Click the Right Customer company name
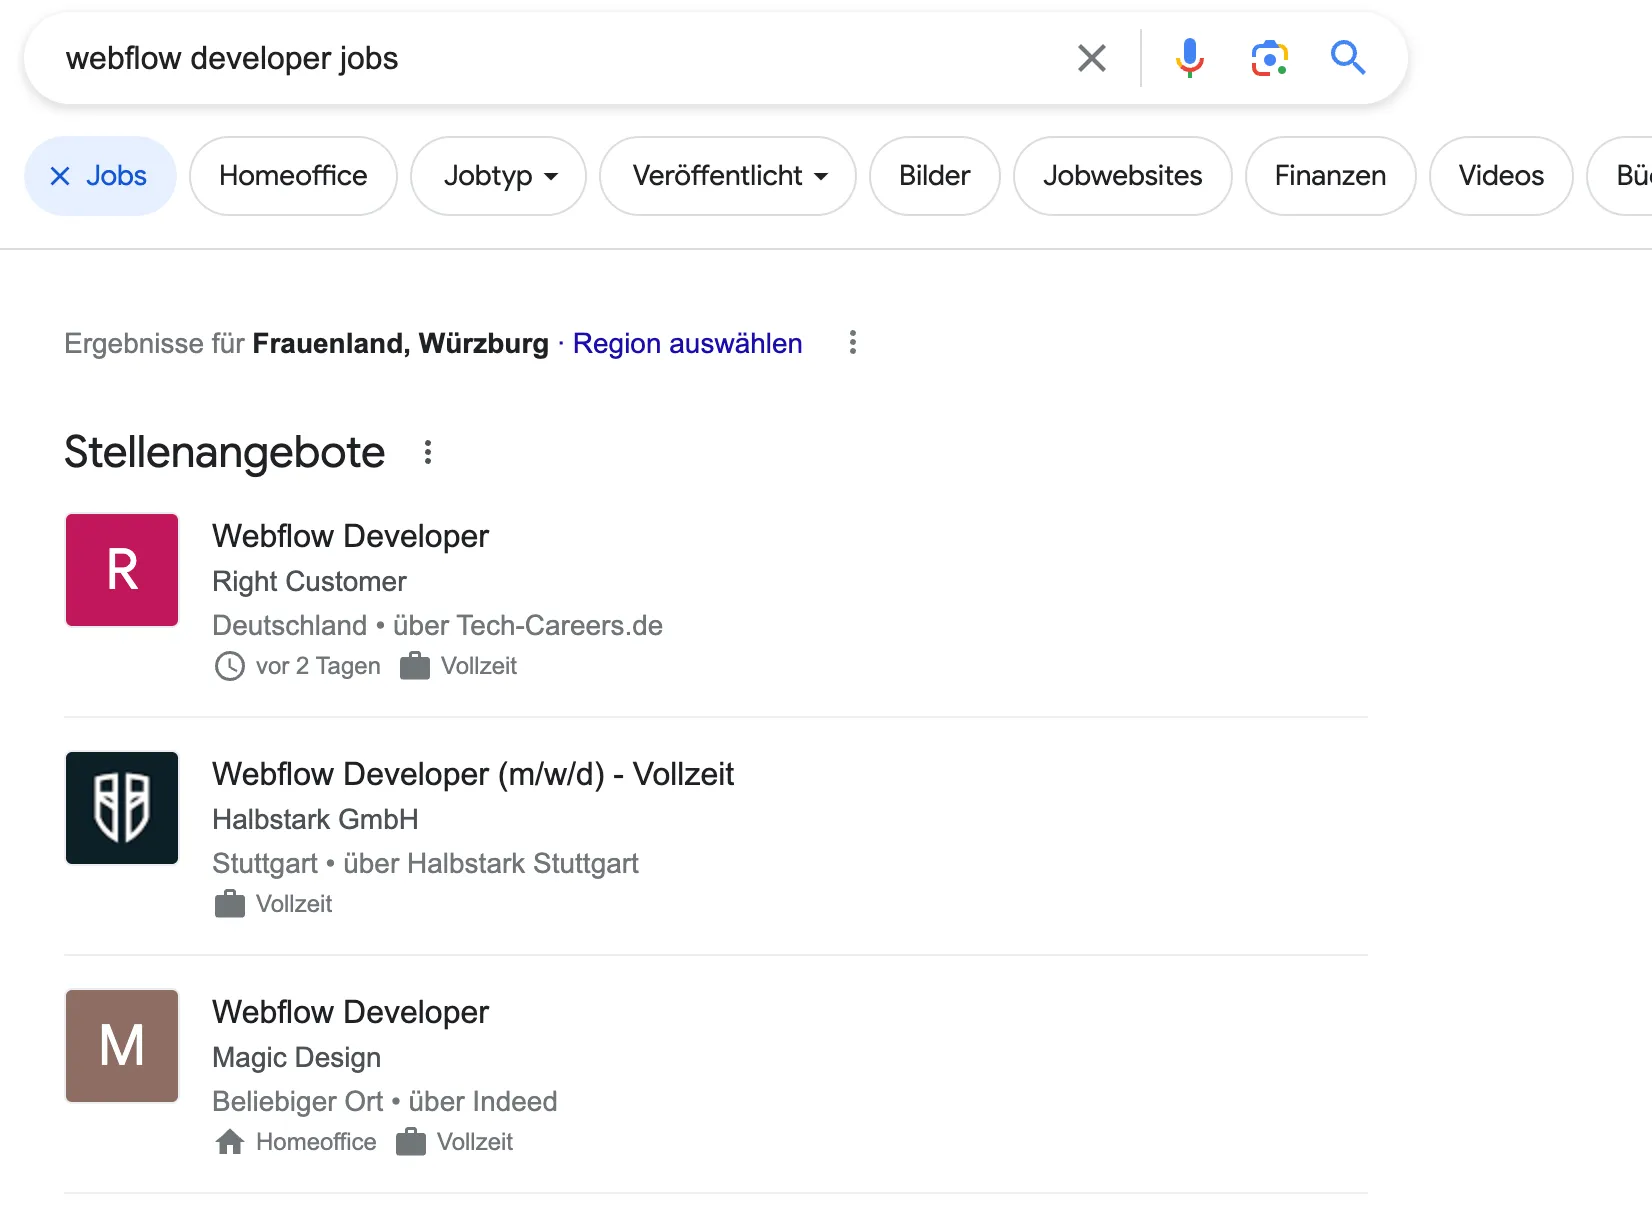1652x1210 pixels. point(309,581)
